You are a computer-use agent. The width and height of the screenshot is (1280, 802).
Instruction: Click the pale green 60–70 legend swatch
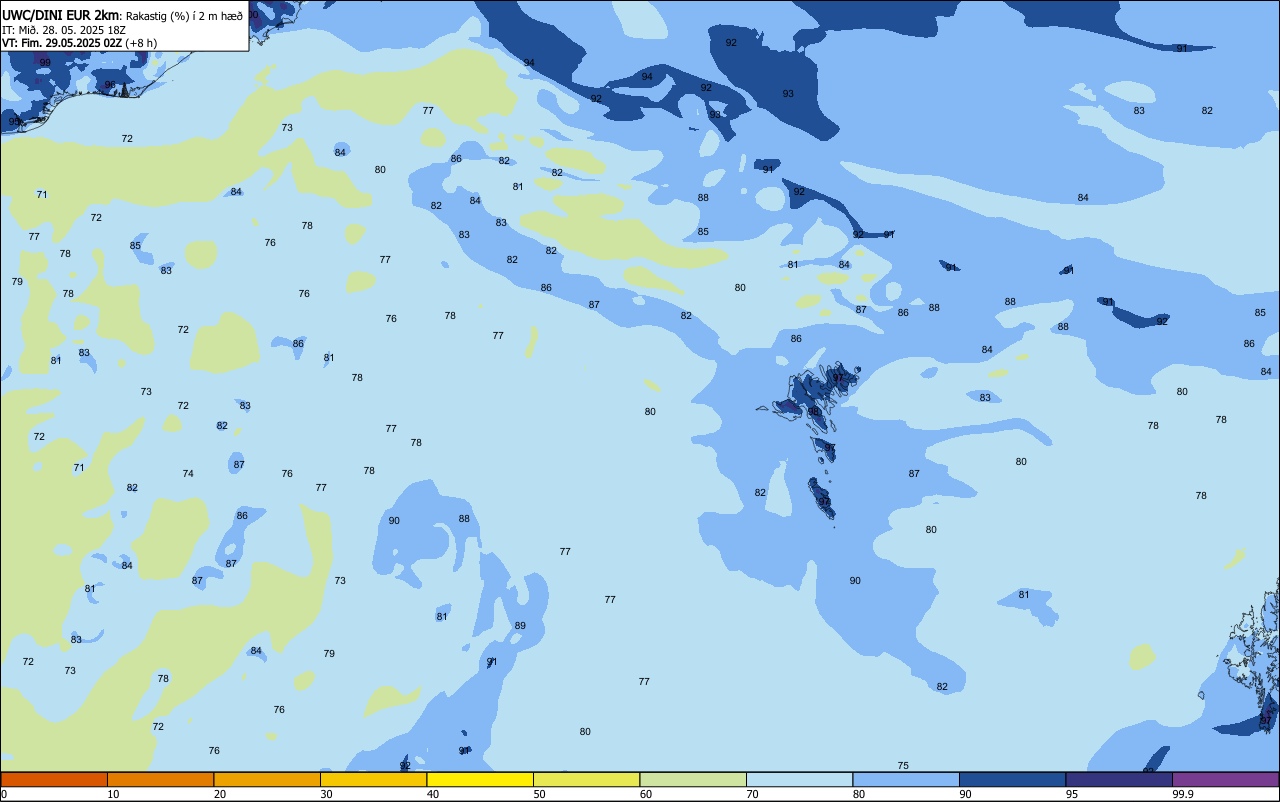[693, 779]
